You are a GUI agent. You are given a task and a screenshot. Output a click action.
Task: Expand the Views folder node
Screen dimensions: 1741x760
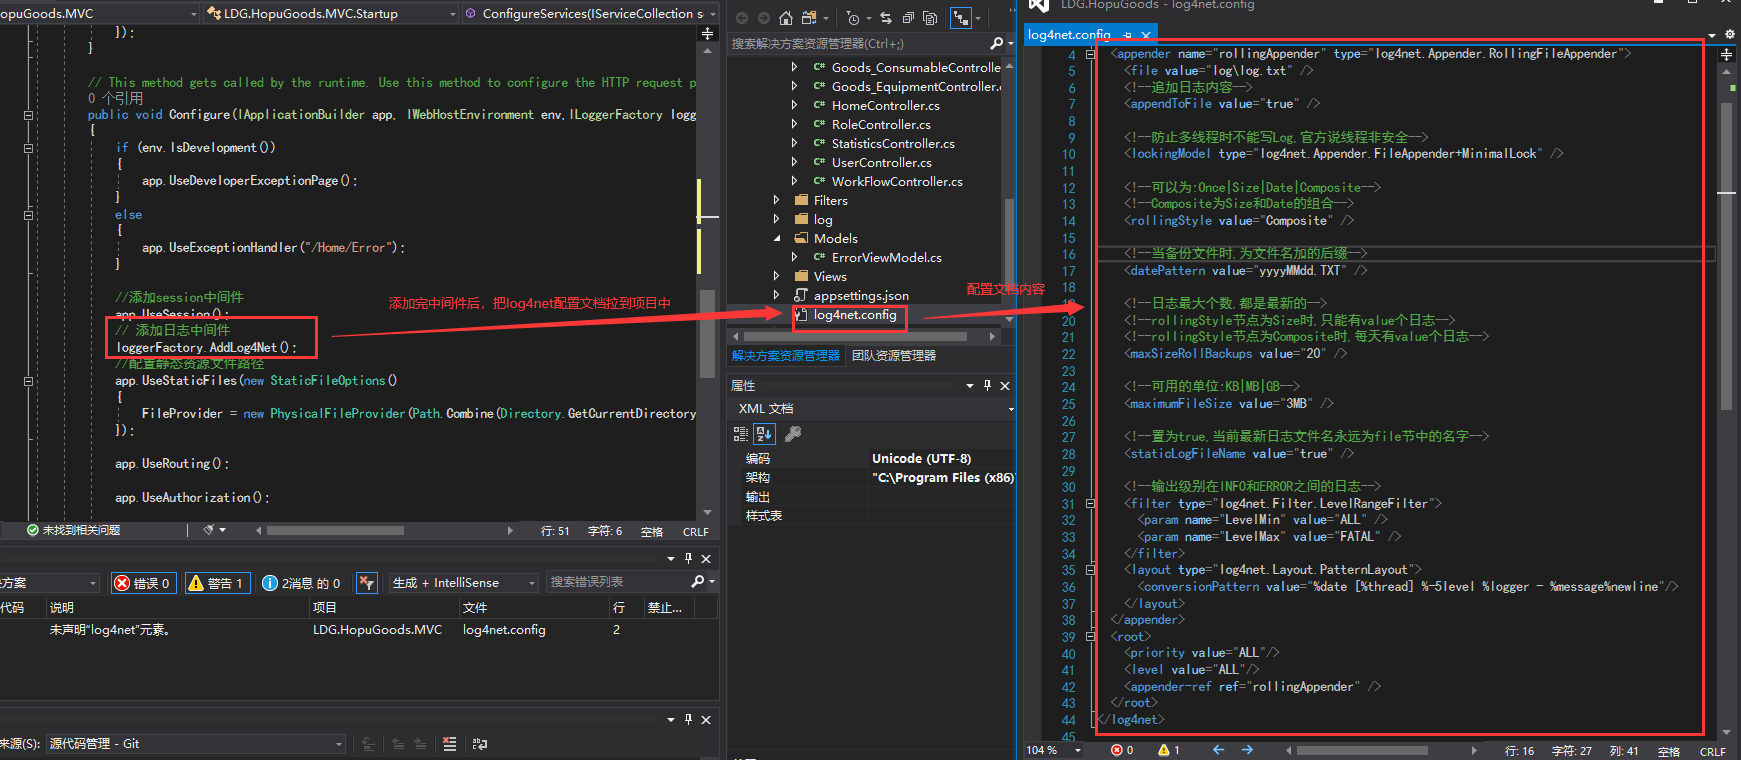pyautogui.click(x=776, y=277)
